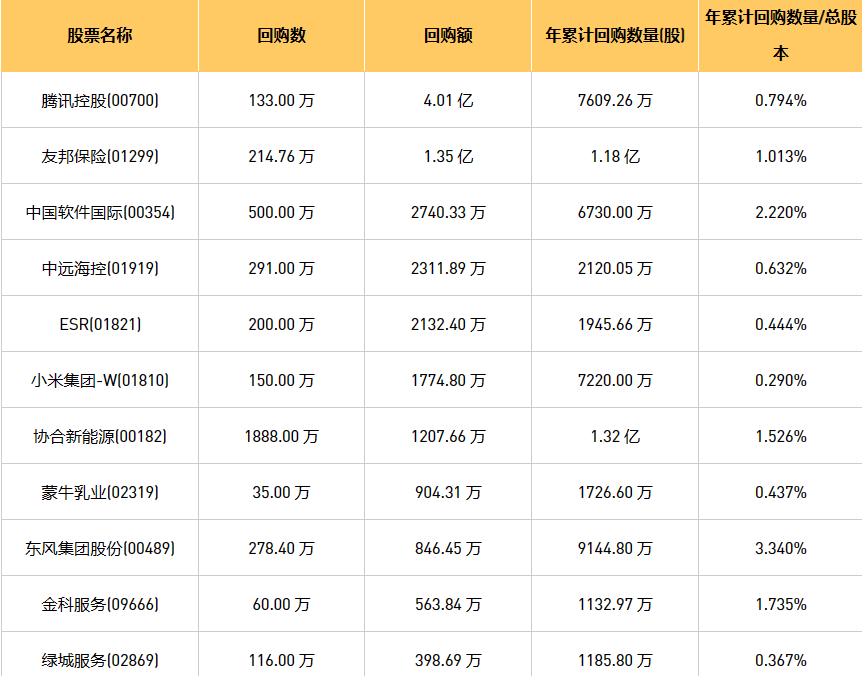Select the 蒙牛乳业(02319) stock name cell
Viewport: 862px width, 676px height.
point(100,492)
